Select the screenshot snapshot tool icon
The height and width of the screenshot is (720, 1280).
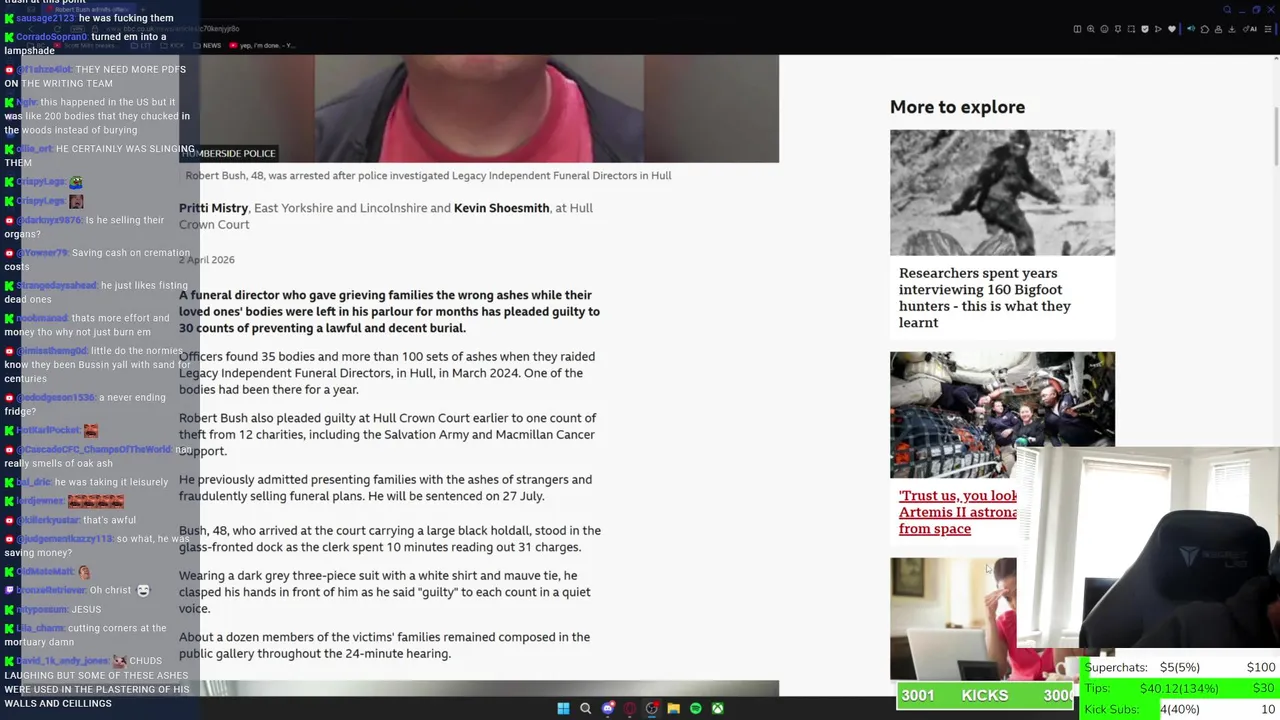(1131, 29)
